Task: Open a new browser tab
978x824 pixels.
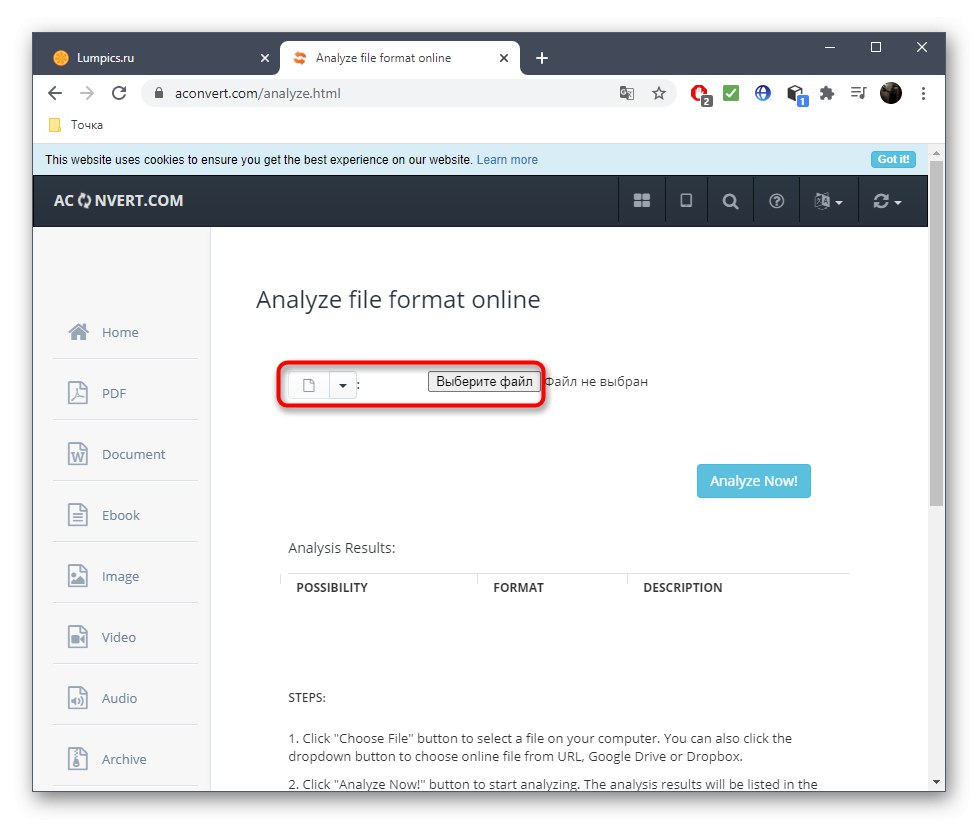Action: point(542,58)
